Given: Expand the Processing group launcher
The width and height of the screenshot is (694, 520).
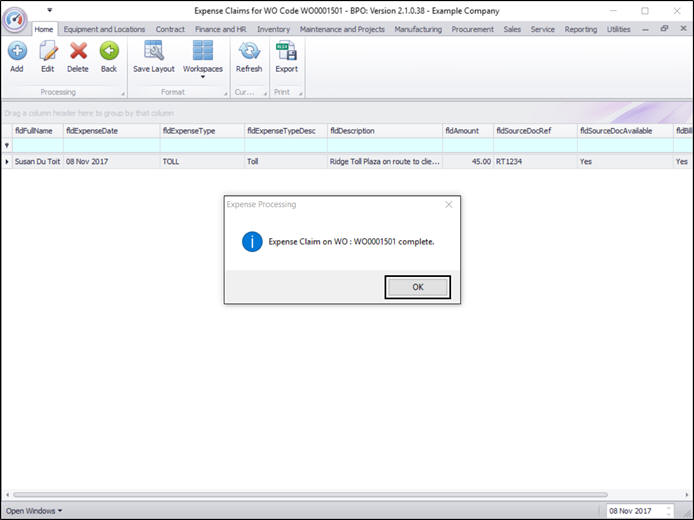Looking at the screenshot, I should (123, 93).
